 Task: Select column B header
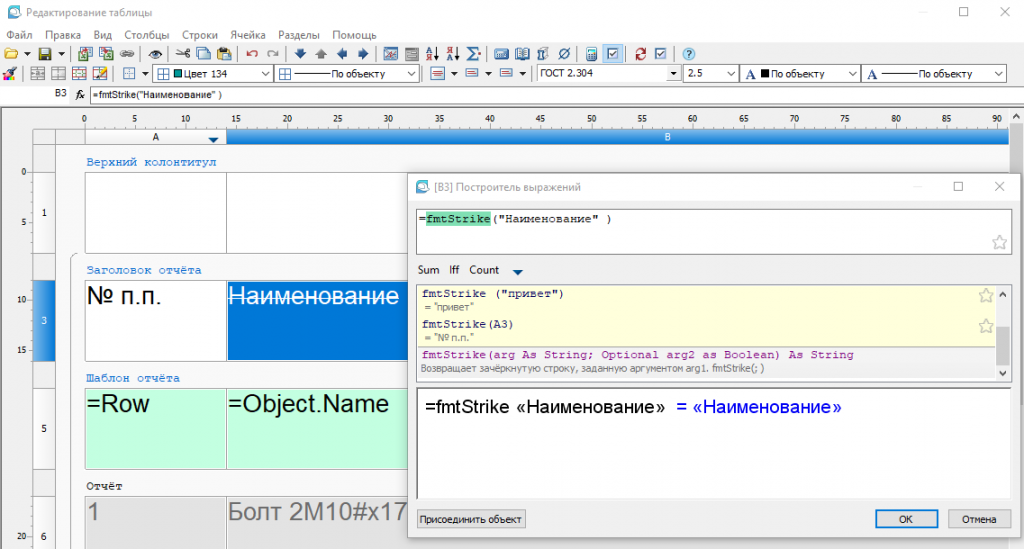pyautogui.click(x=617, y=137)
